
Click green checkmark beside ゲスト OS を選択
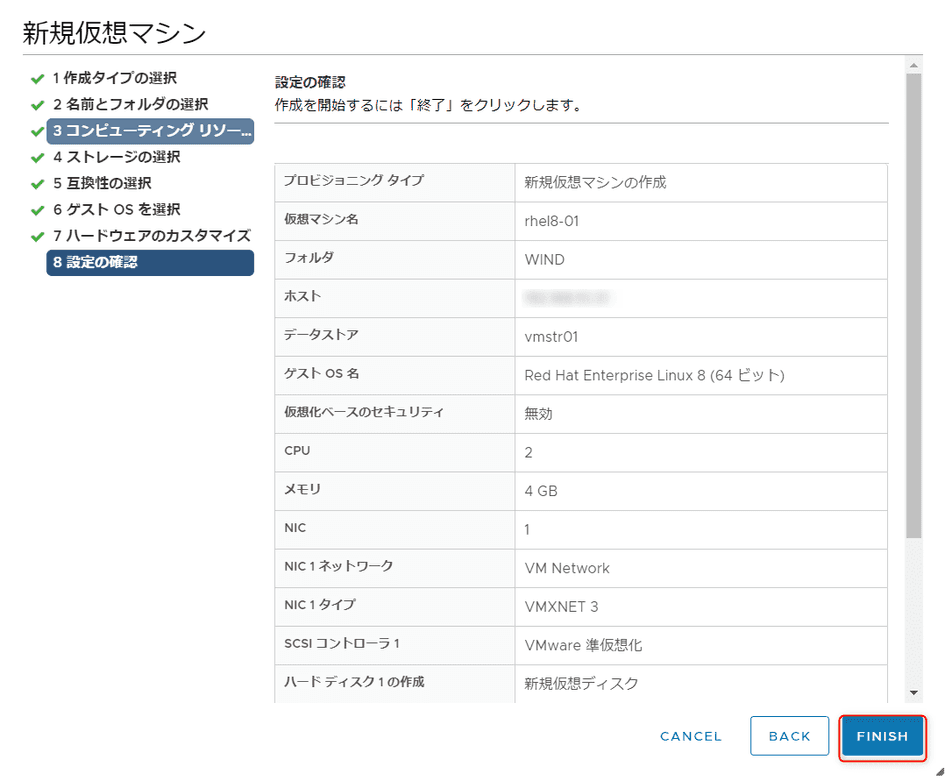pyautogui.click(x=37, y=210)
